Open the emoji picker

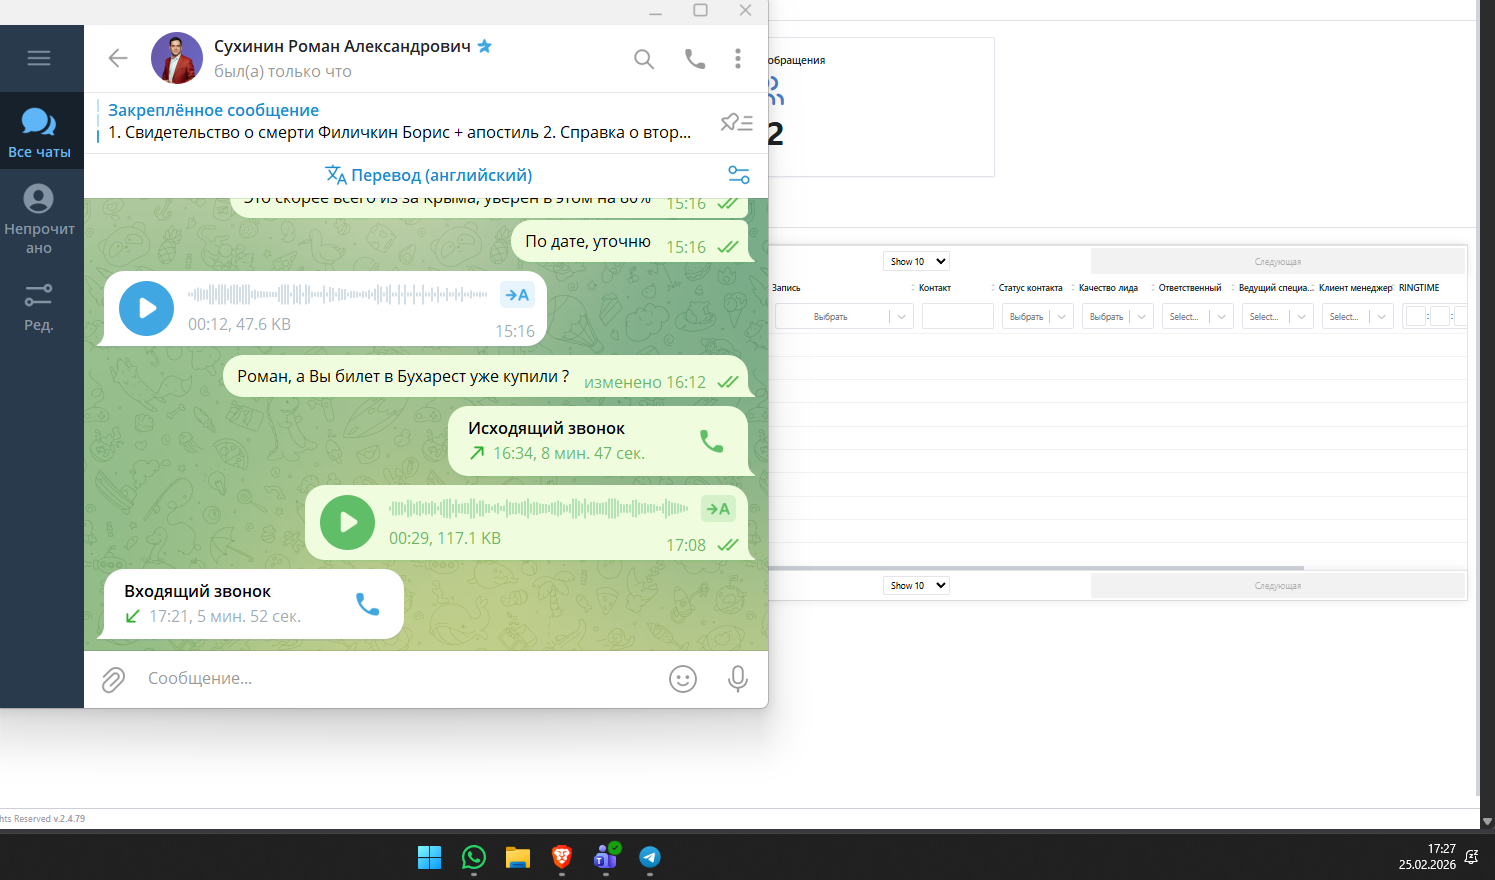pyautogui.click(x=683, y=680)
